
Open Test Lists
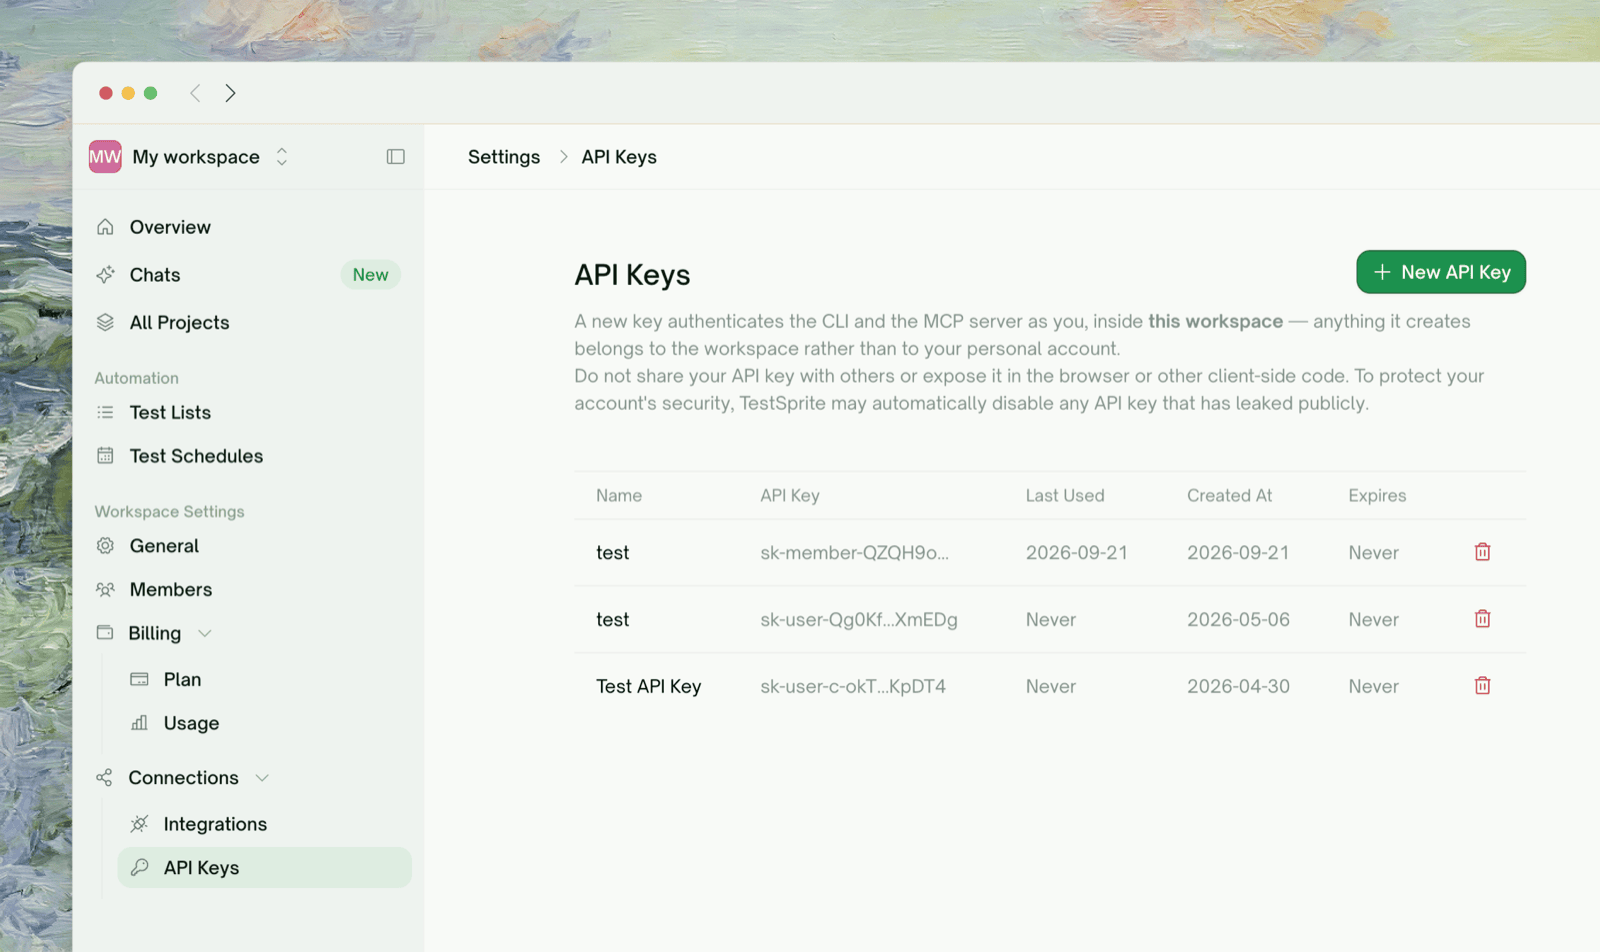(x=170, y=412)
